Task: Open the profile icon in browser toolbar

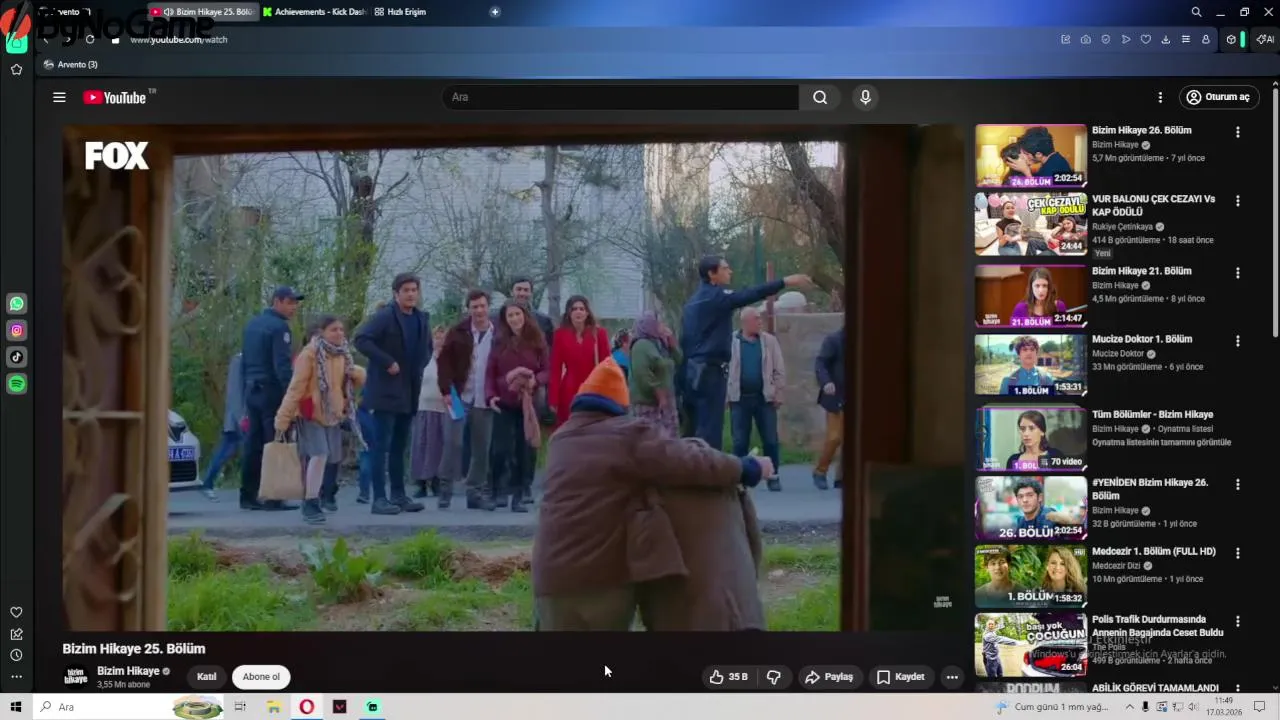Action: [1206, 39]
